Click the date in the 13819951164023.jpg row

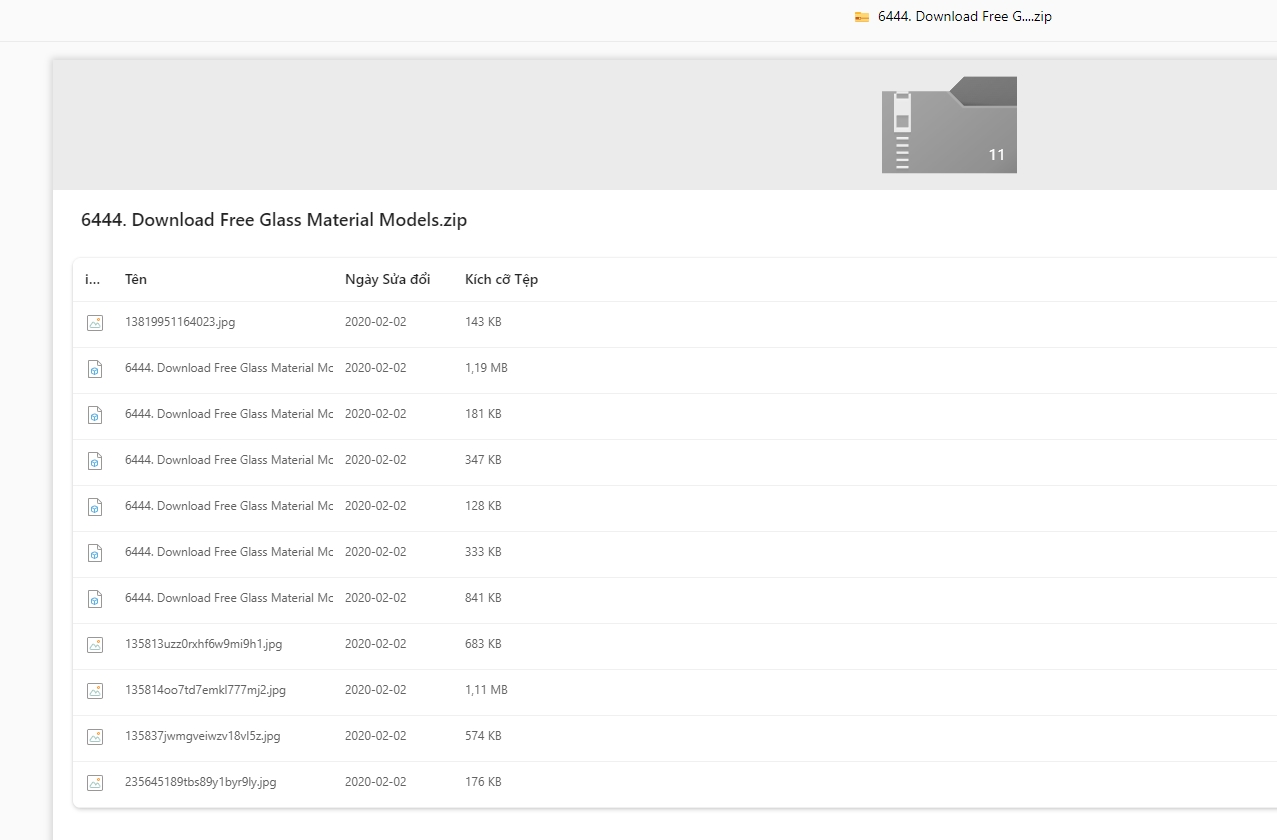click(x=376, y=322)
